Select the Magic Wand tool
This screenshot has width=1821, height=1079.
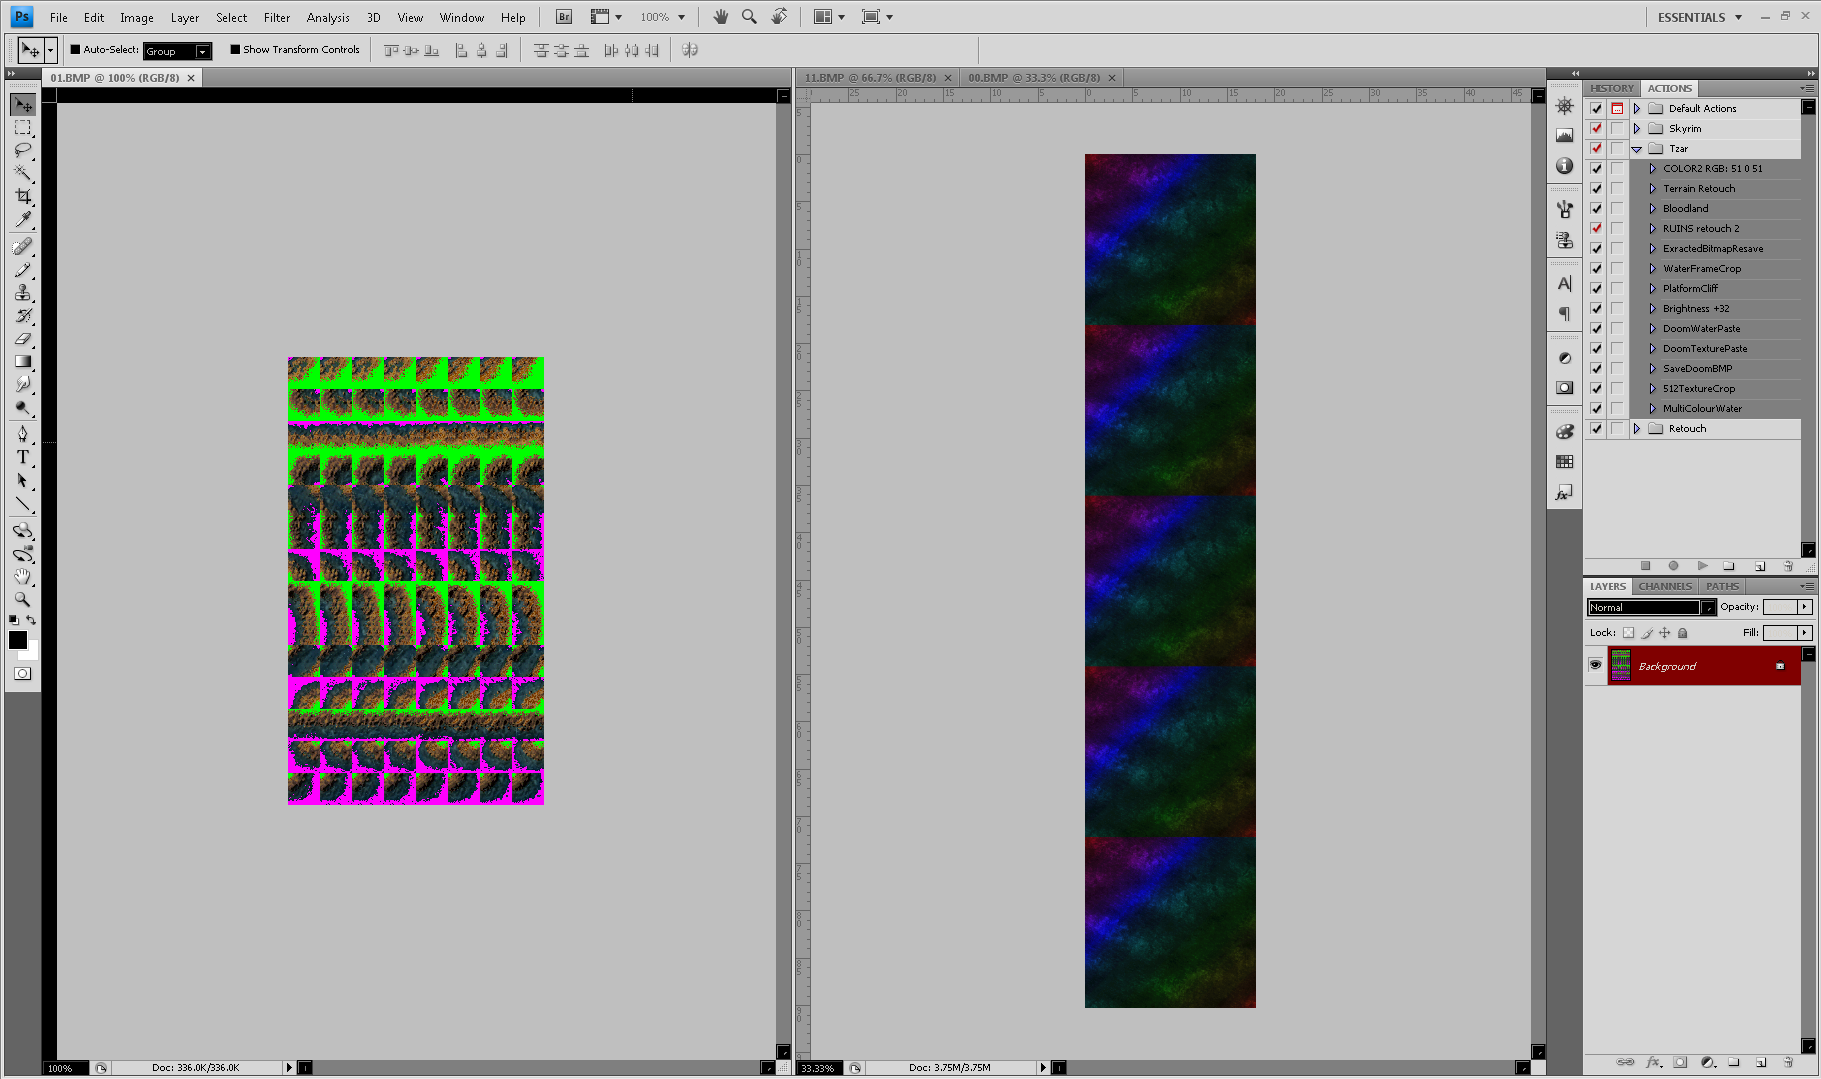click(23, 174)
